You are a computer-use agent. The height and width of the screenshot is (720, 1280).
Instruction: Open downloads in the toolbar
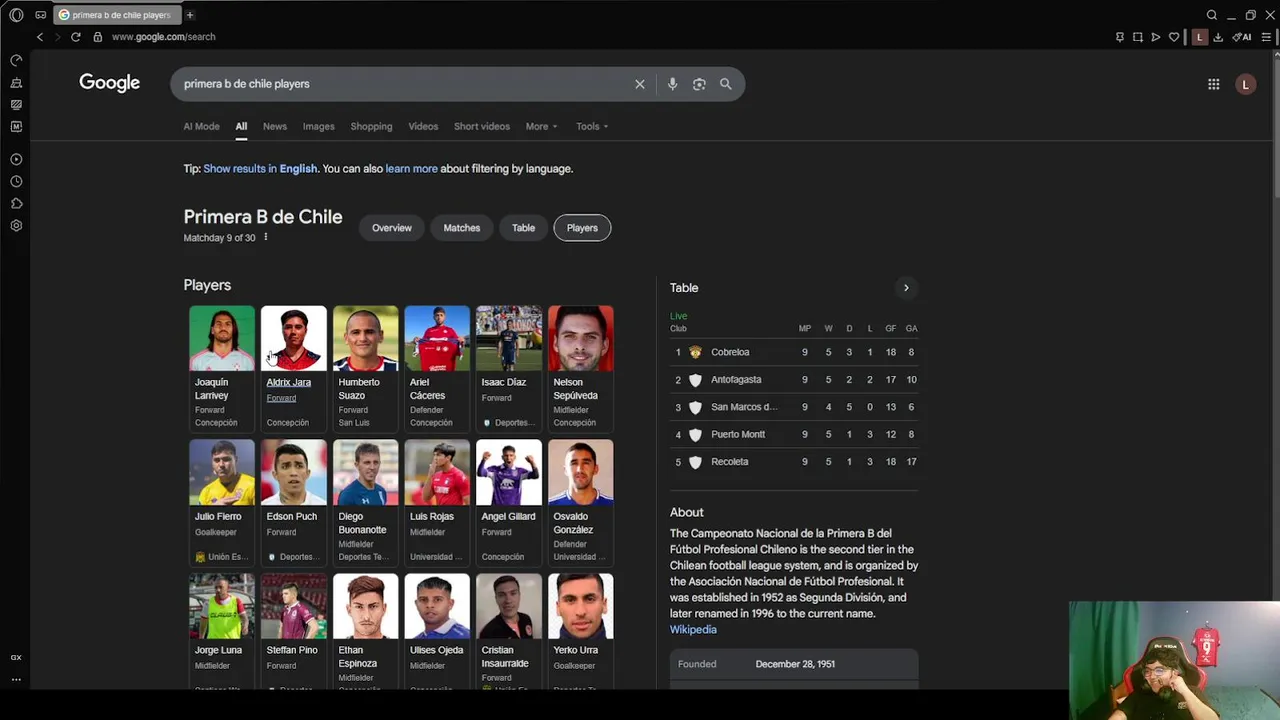(x=1218, y=37)
